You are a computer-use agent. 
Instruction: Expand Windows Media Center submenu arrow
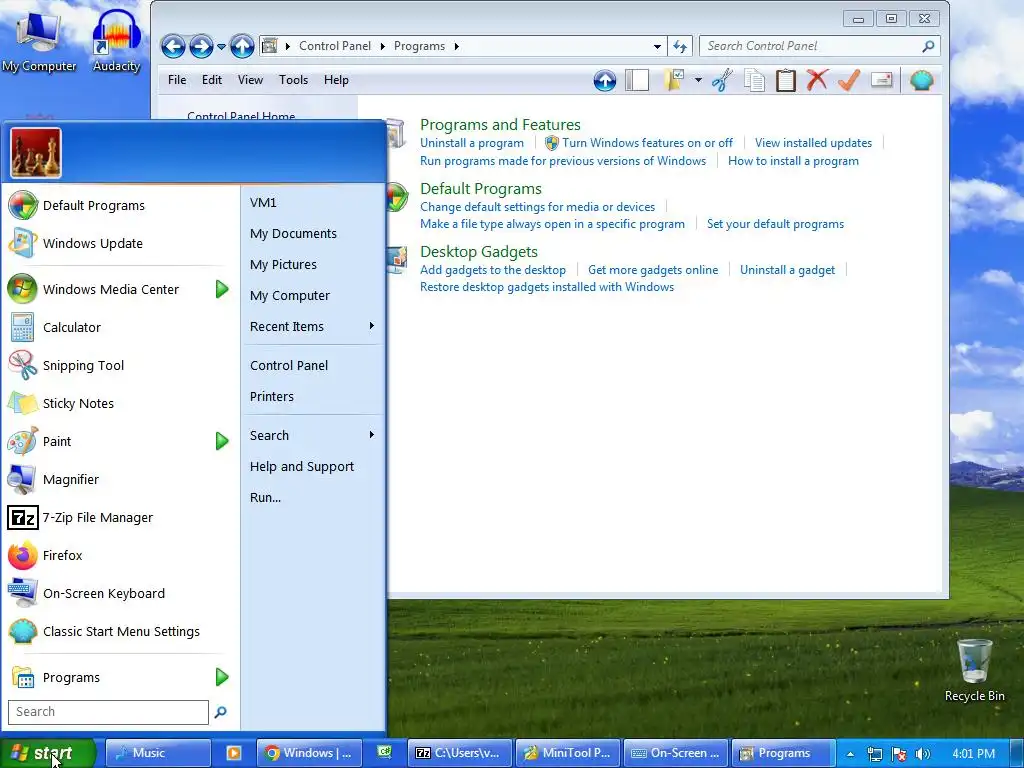click(x=222, y=289)
